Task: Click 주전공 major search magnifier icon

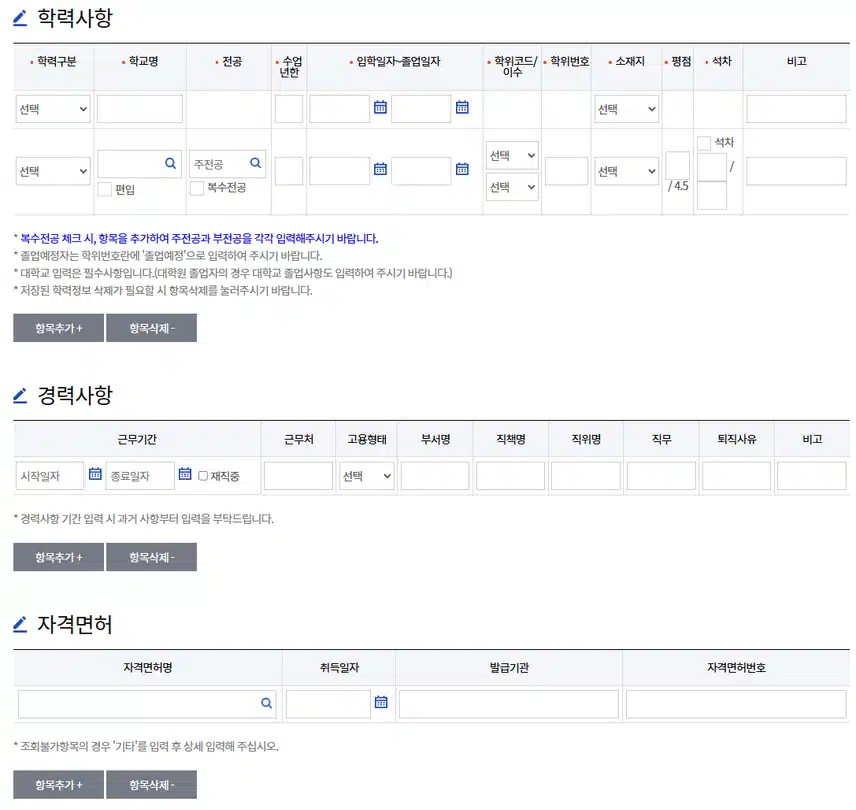Action: coord(255,163)
